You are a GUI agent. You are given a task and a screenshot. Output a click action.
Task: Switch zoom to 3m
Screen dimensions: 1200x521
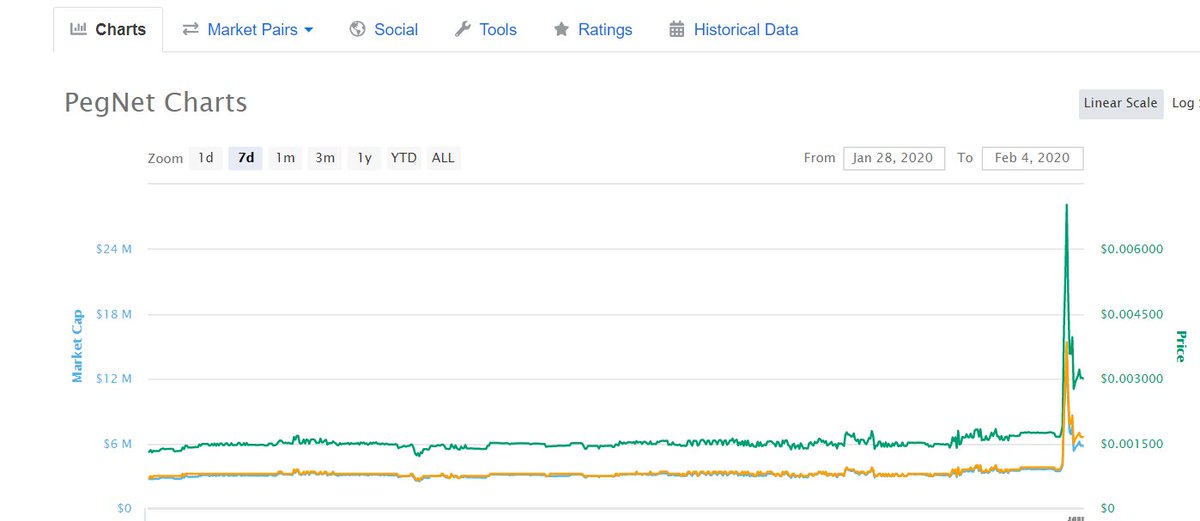point(325,158)
